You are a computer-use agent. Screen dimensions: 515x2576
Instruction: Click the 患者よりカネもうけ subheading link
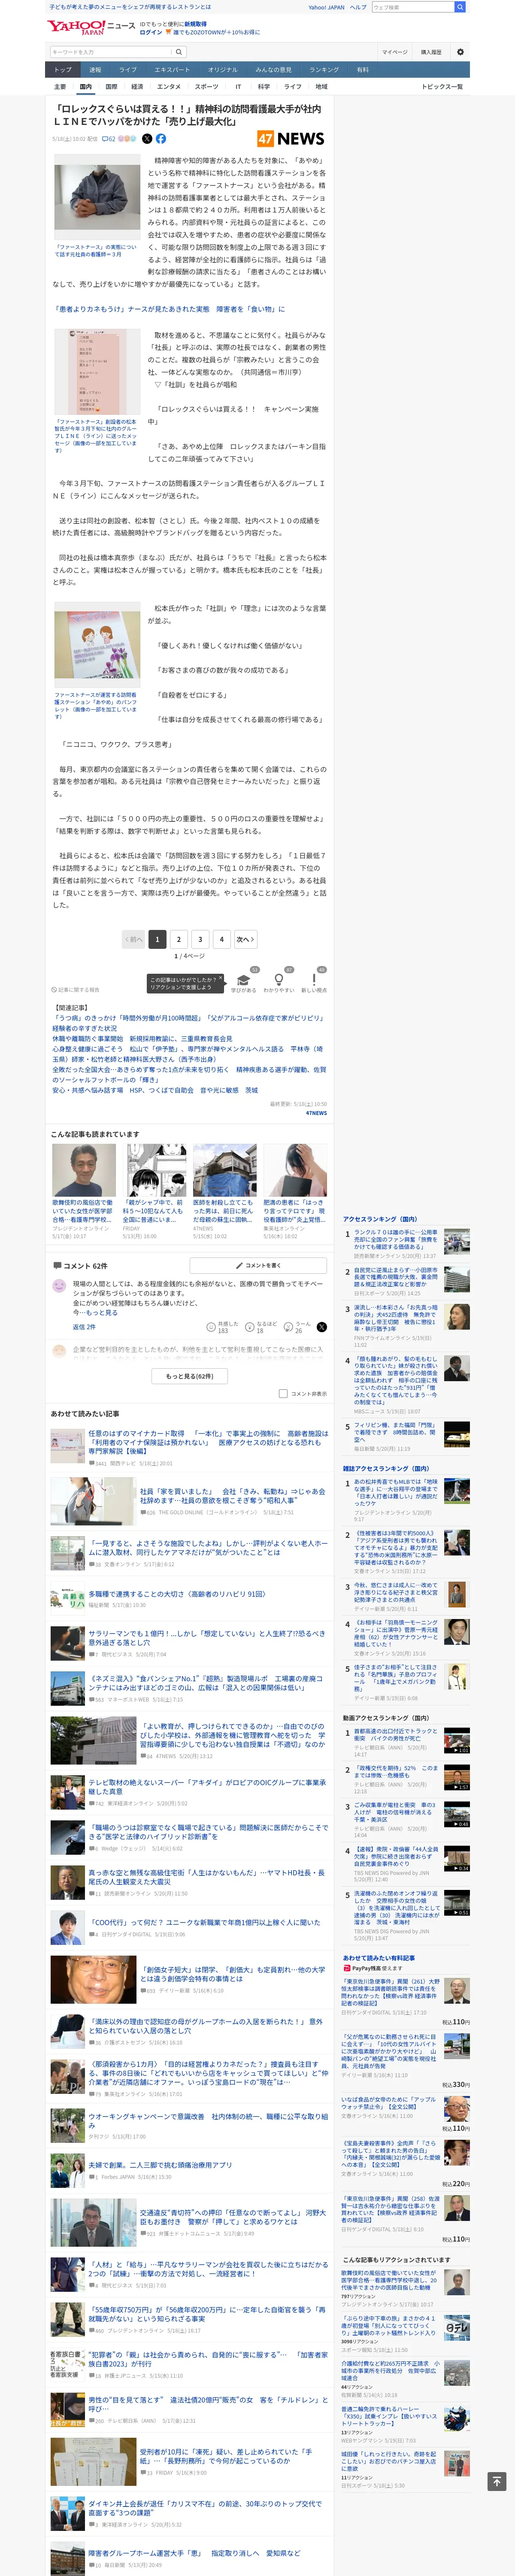(169, 309)
